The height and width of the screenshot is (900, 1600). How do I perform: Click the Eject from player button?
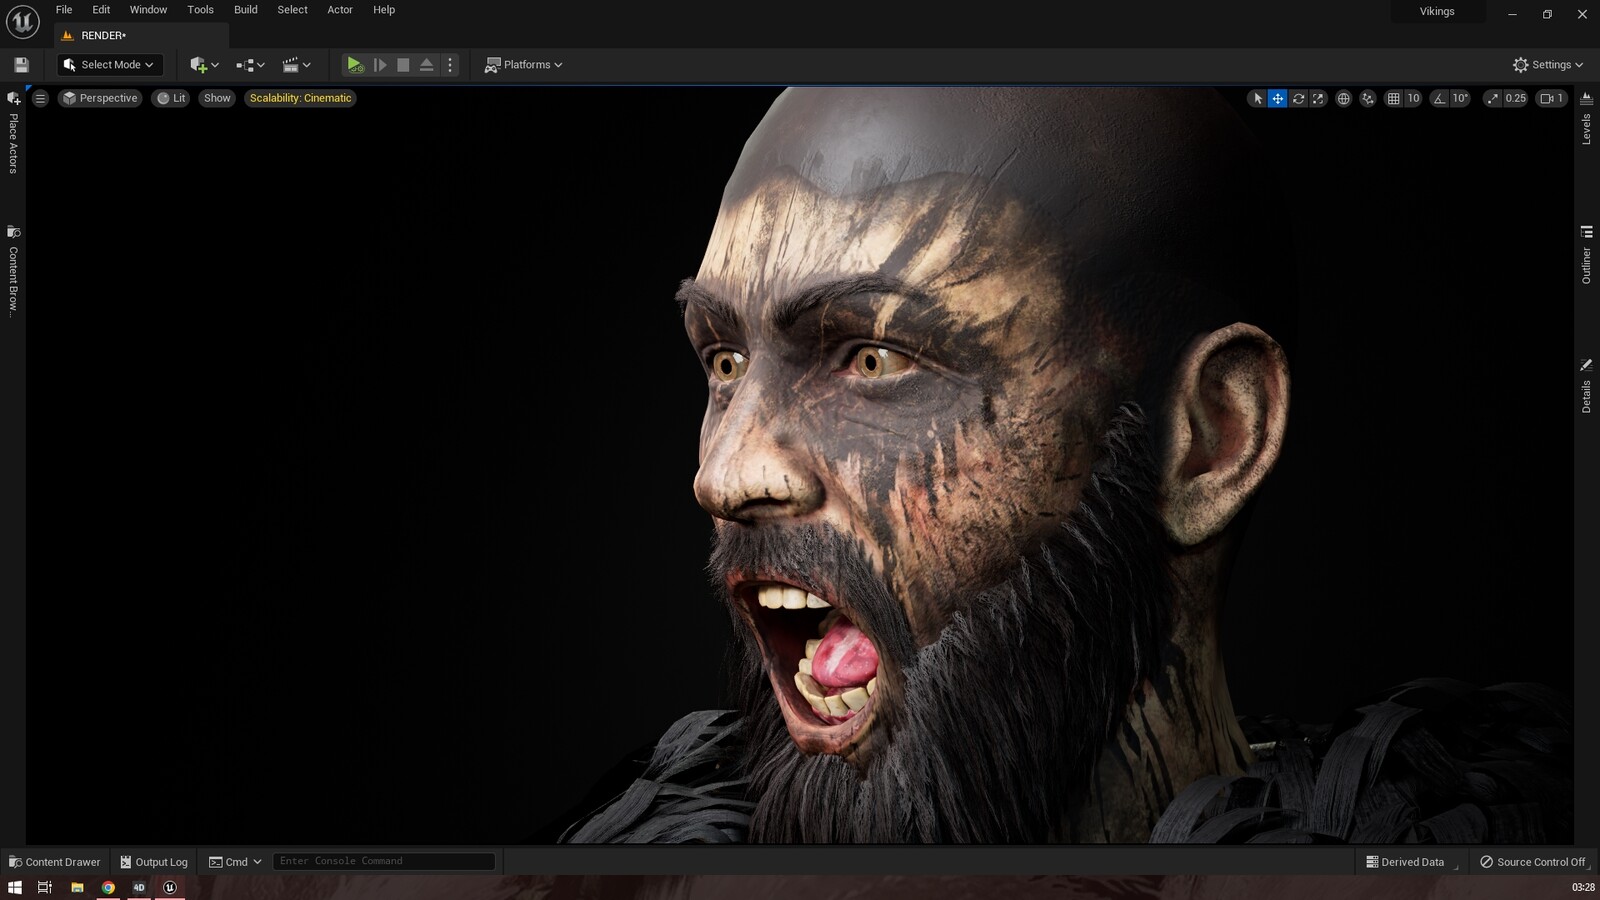[x=427, y=65]
